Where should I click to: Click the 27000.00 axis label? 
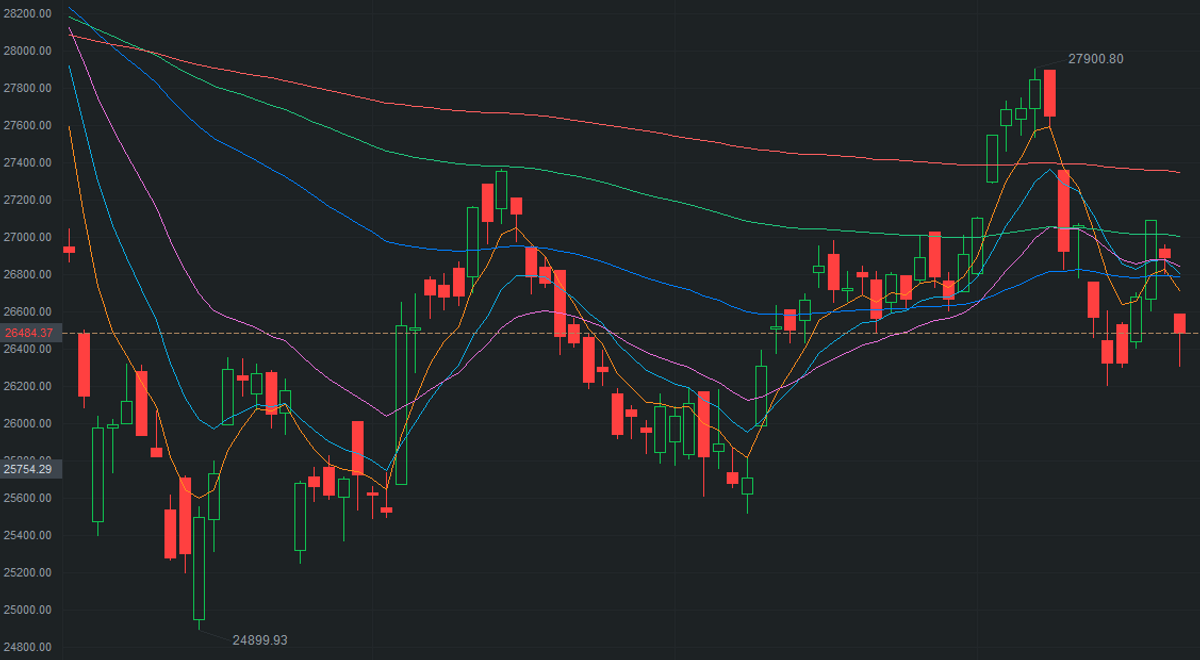point(27,238)
